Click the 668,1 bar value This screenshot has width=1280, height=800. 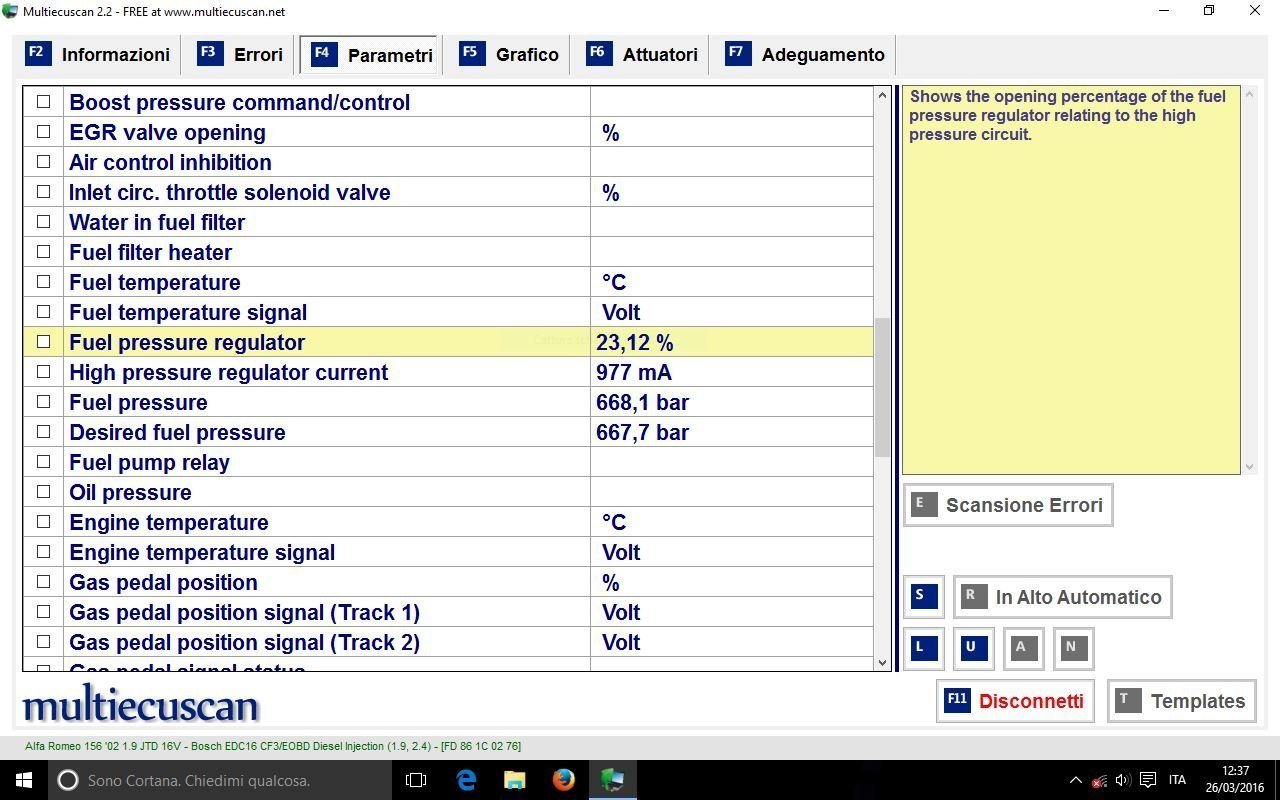(x=642, y=402)
